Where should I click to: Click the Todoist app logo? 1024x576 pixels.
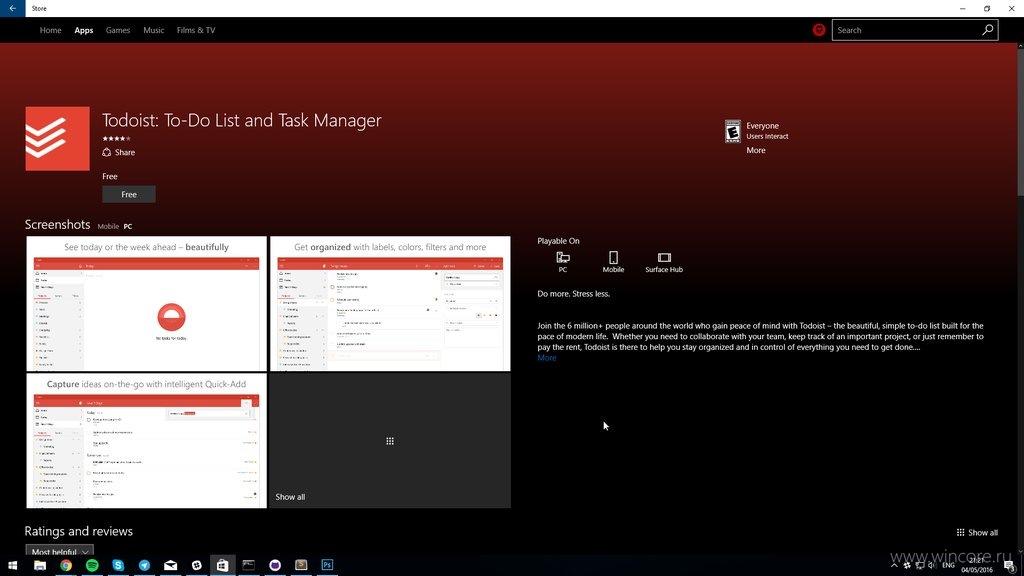point(57,138)
